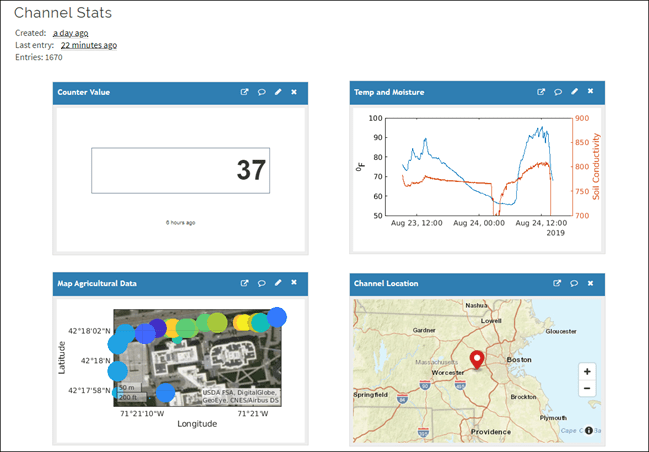Click the Counter Value panel title
This screenshot has width=649, height=452.
[84, 92]
